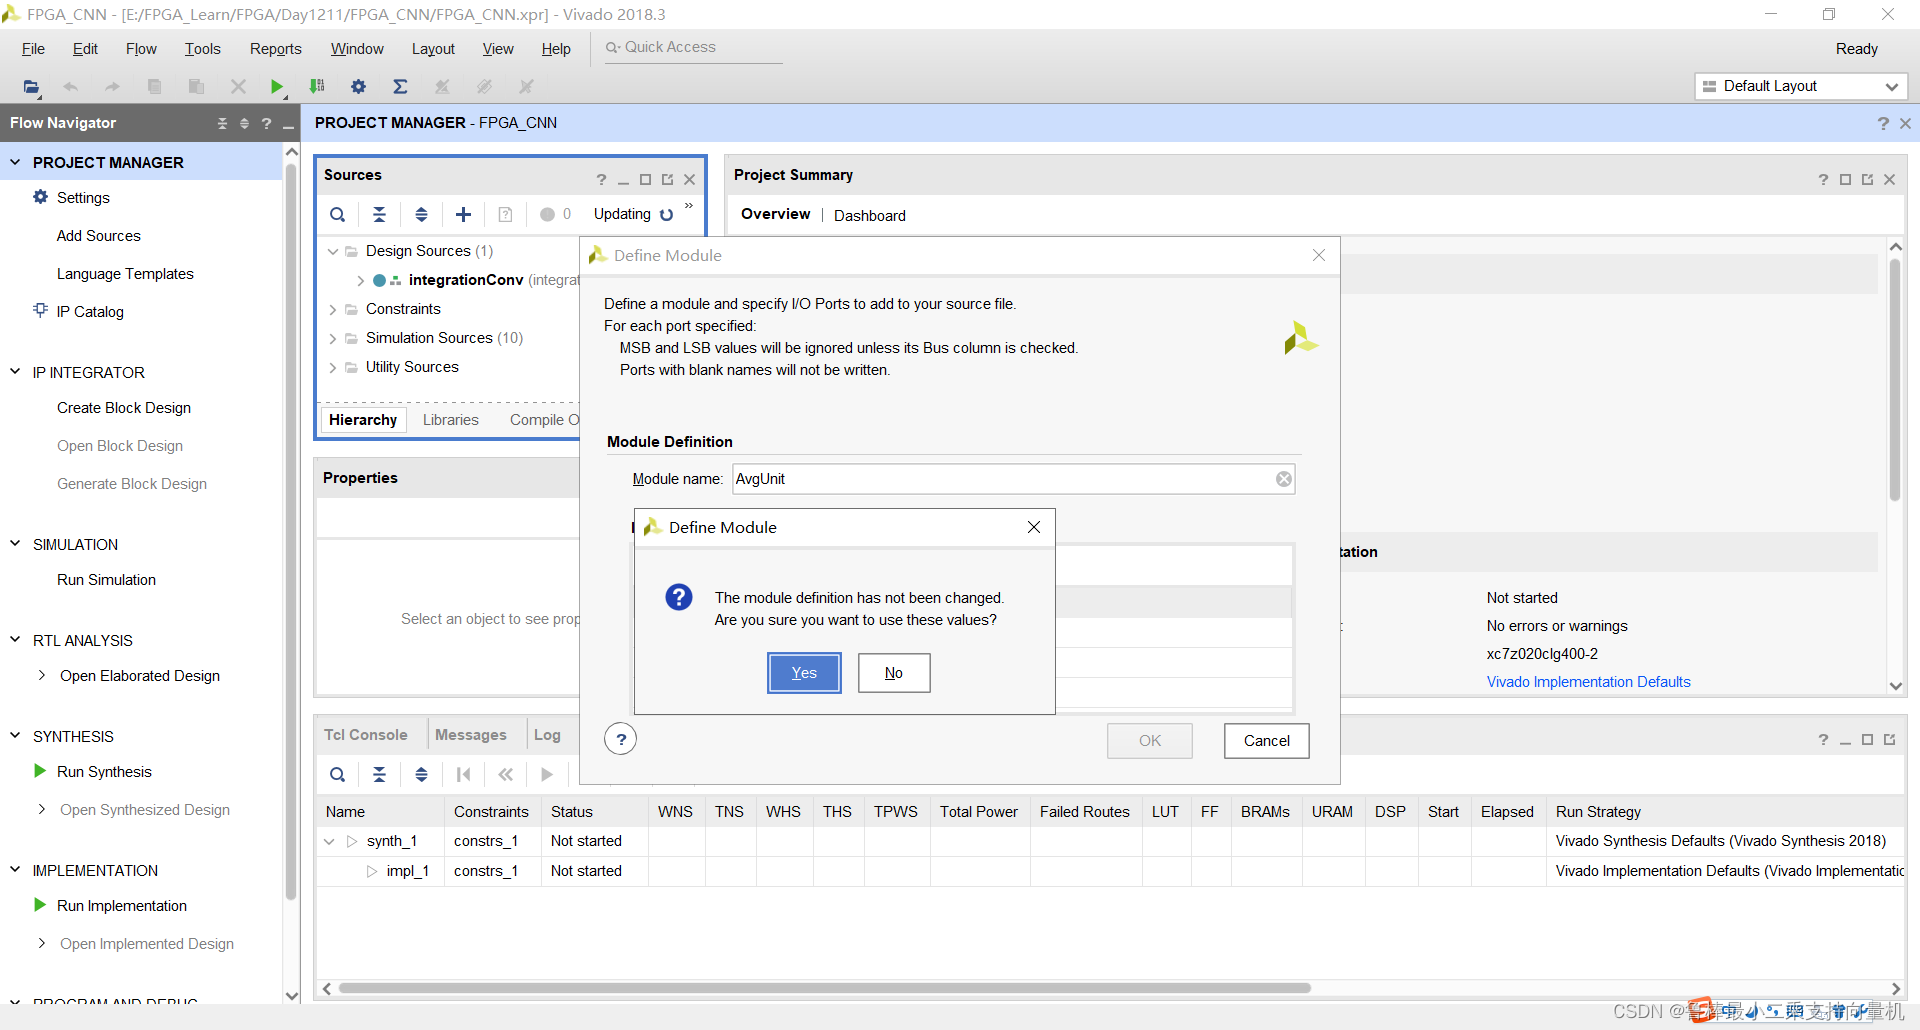Open Vivado Implementation Defaults link
Screen dimensions: 1920x1030
[x=1588, y=682]
